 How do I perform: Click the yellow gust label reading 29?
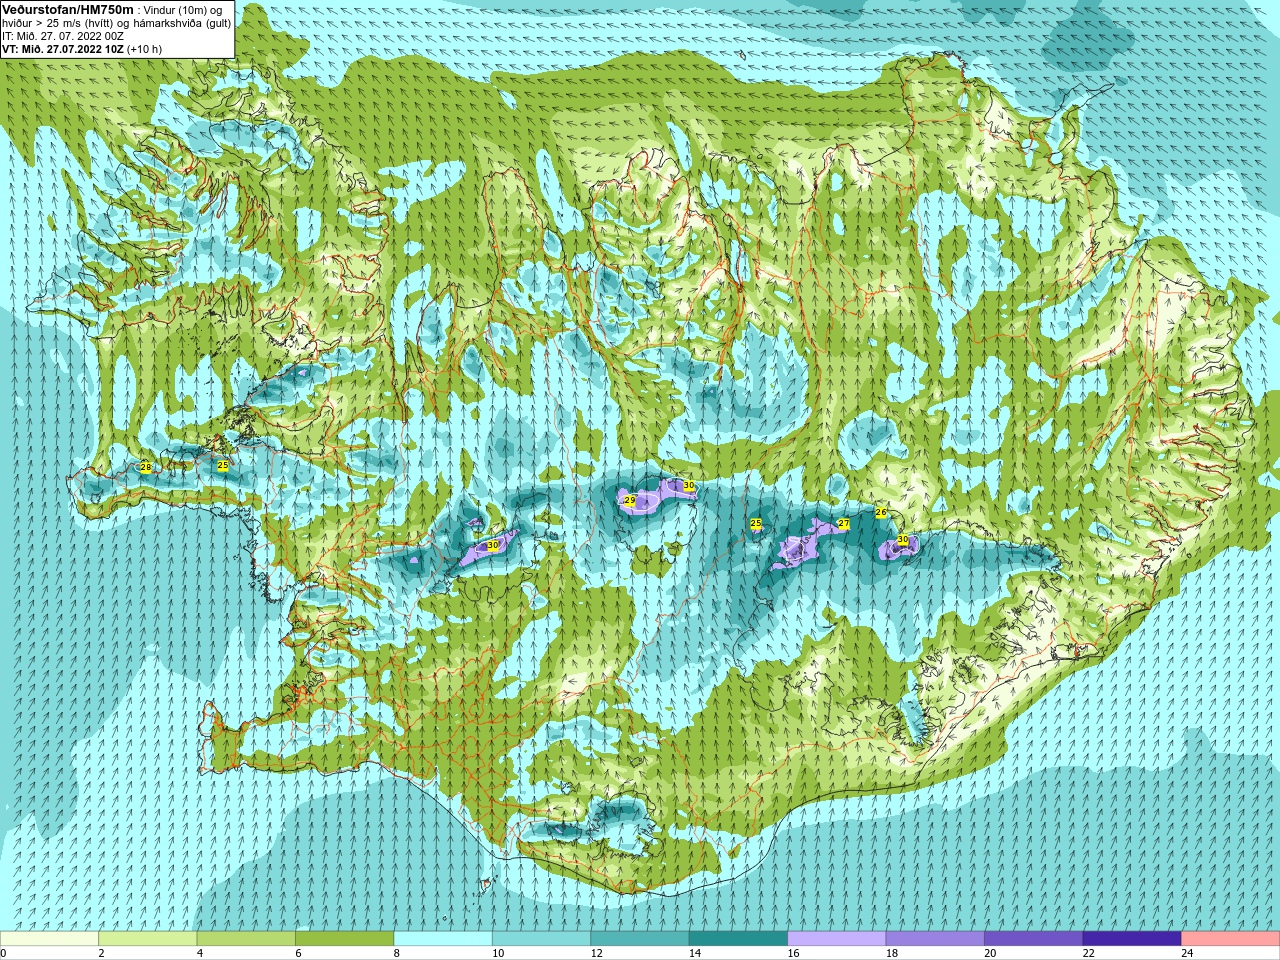coord(630,500)
